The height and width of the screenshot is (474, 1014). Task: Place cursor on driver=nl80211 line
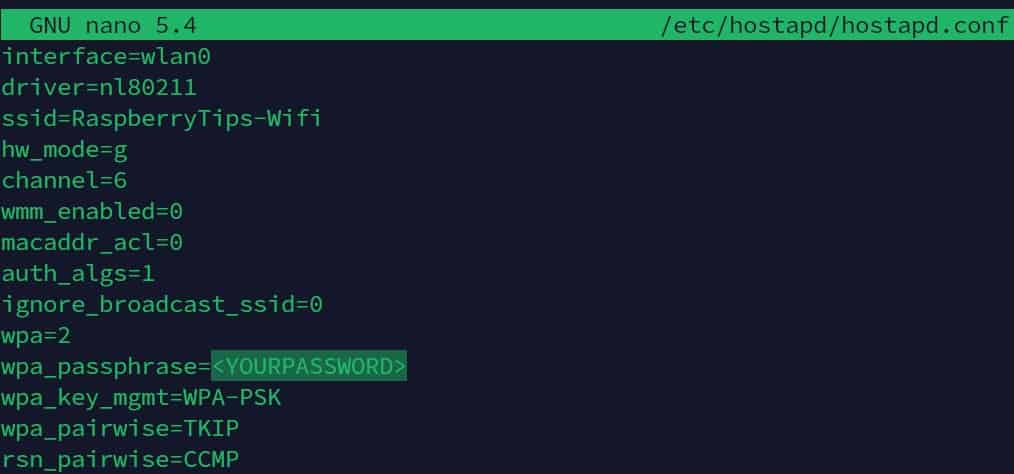(99, 88)
